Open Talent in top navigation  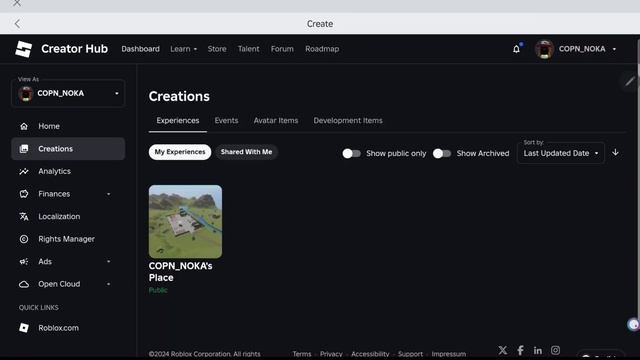(x=249, y=49)
